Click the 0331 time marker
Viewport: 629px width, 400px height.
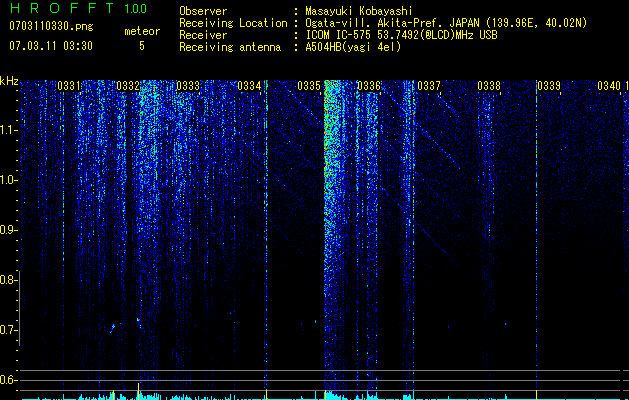pos(69,86)
